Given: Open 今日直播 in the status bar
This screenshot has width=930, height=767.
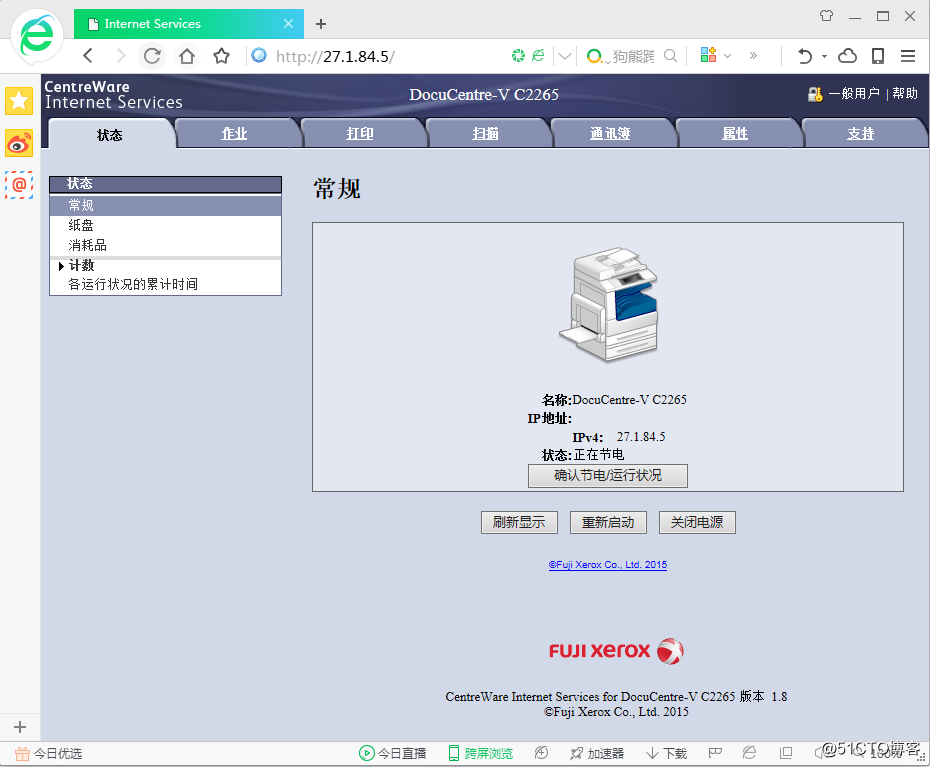Looking at the screenshot, I should coord(393,753).
